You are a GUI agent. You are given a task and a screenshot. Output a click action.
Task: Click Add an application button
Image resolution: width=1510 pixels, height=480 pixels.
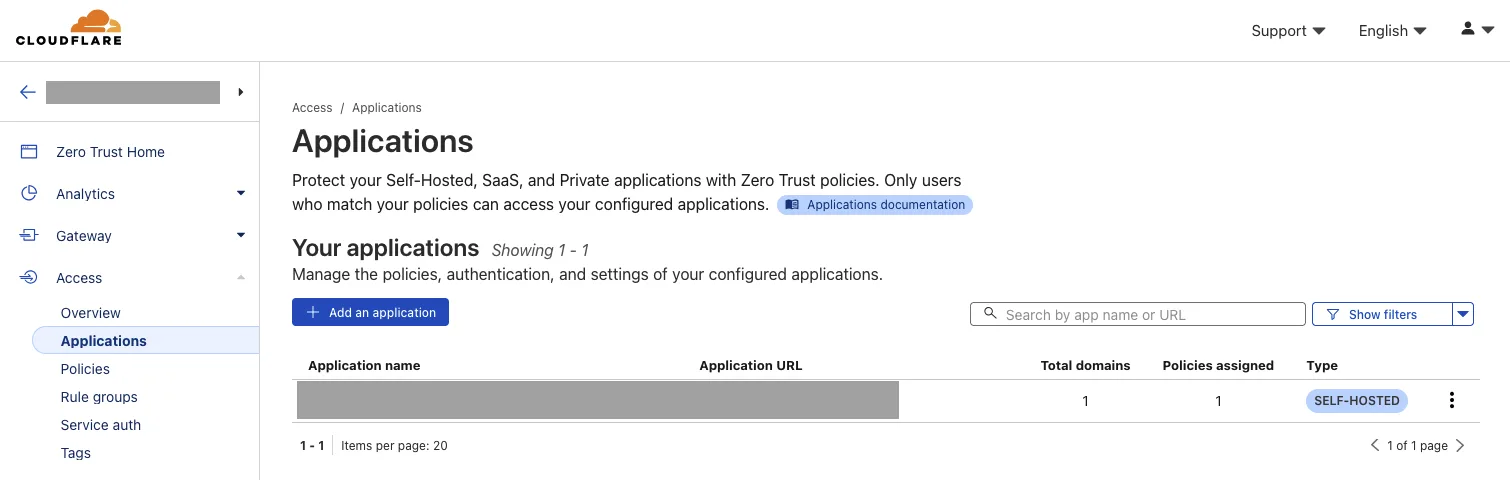click(370, 312)
